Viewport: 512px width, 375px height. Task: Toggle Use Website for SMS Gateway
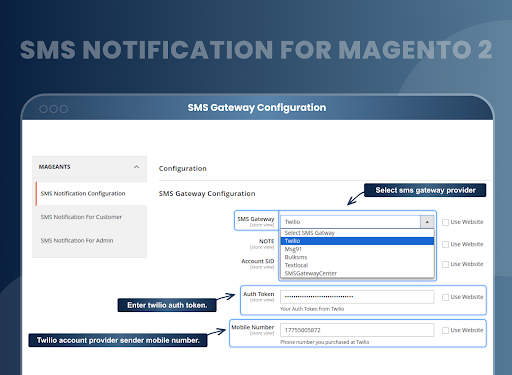point(445,222)
